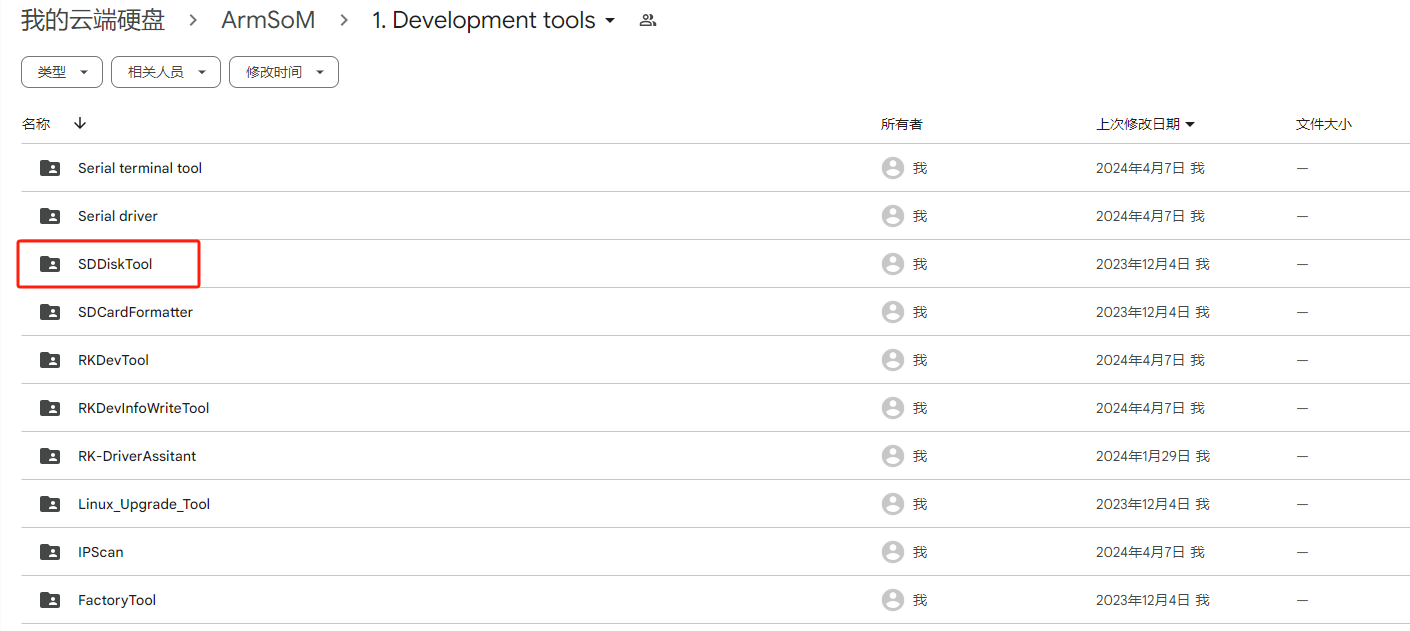Open the Serial terminal tool folder
The height and width of the screenshot is (631, 1410).
[x=140, y=167]
